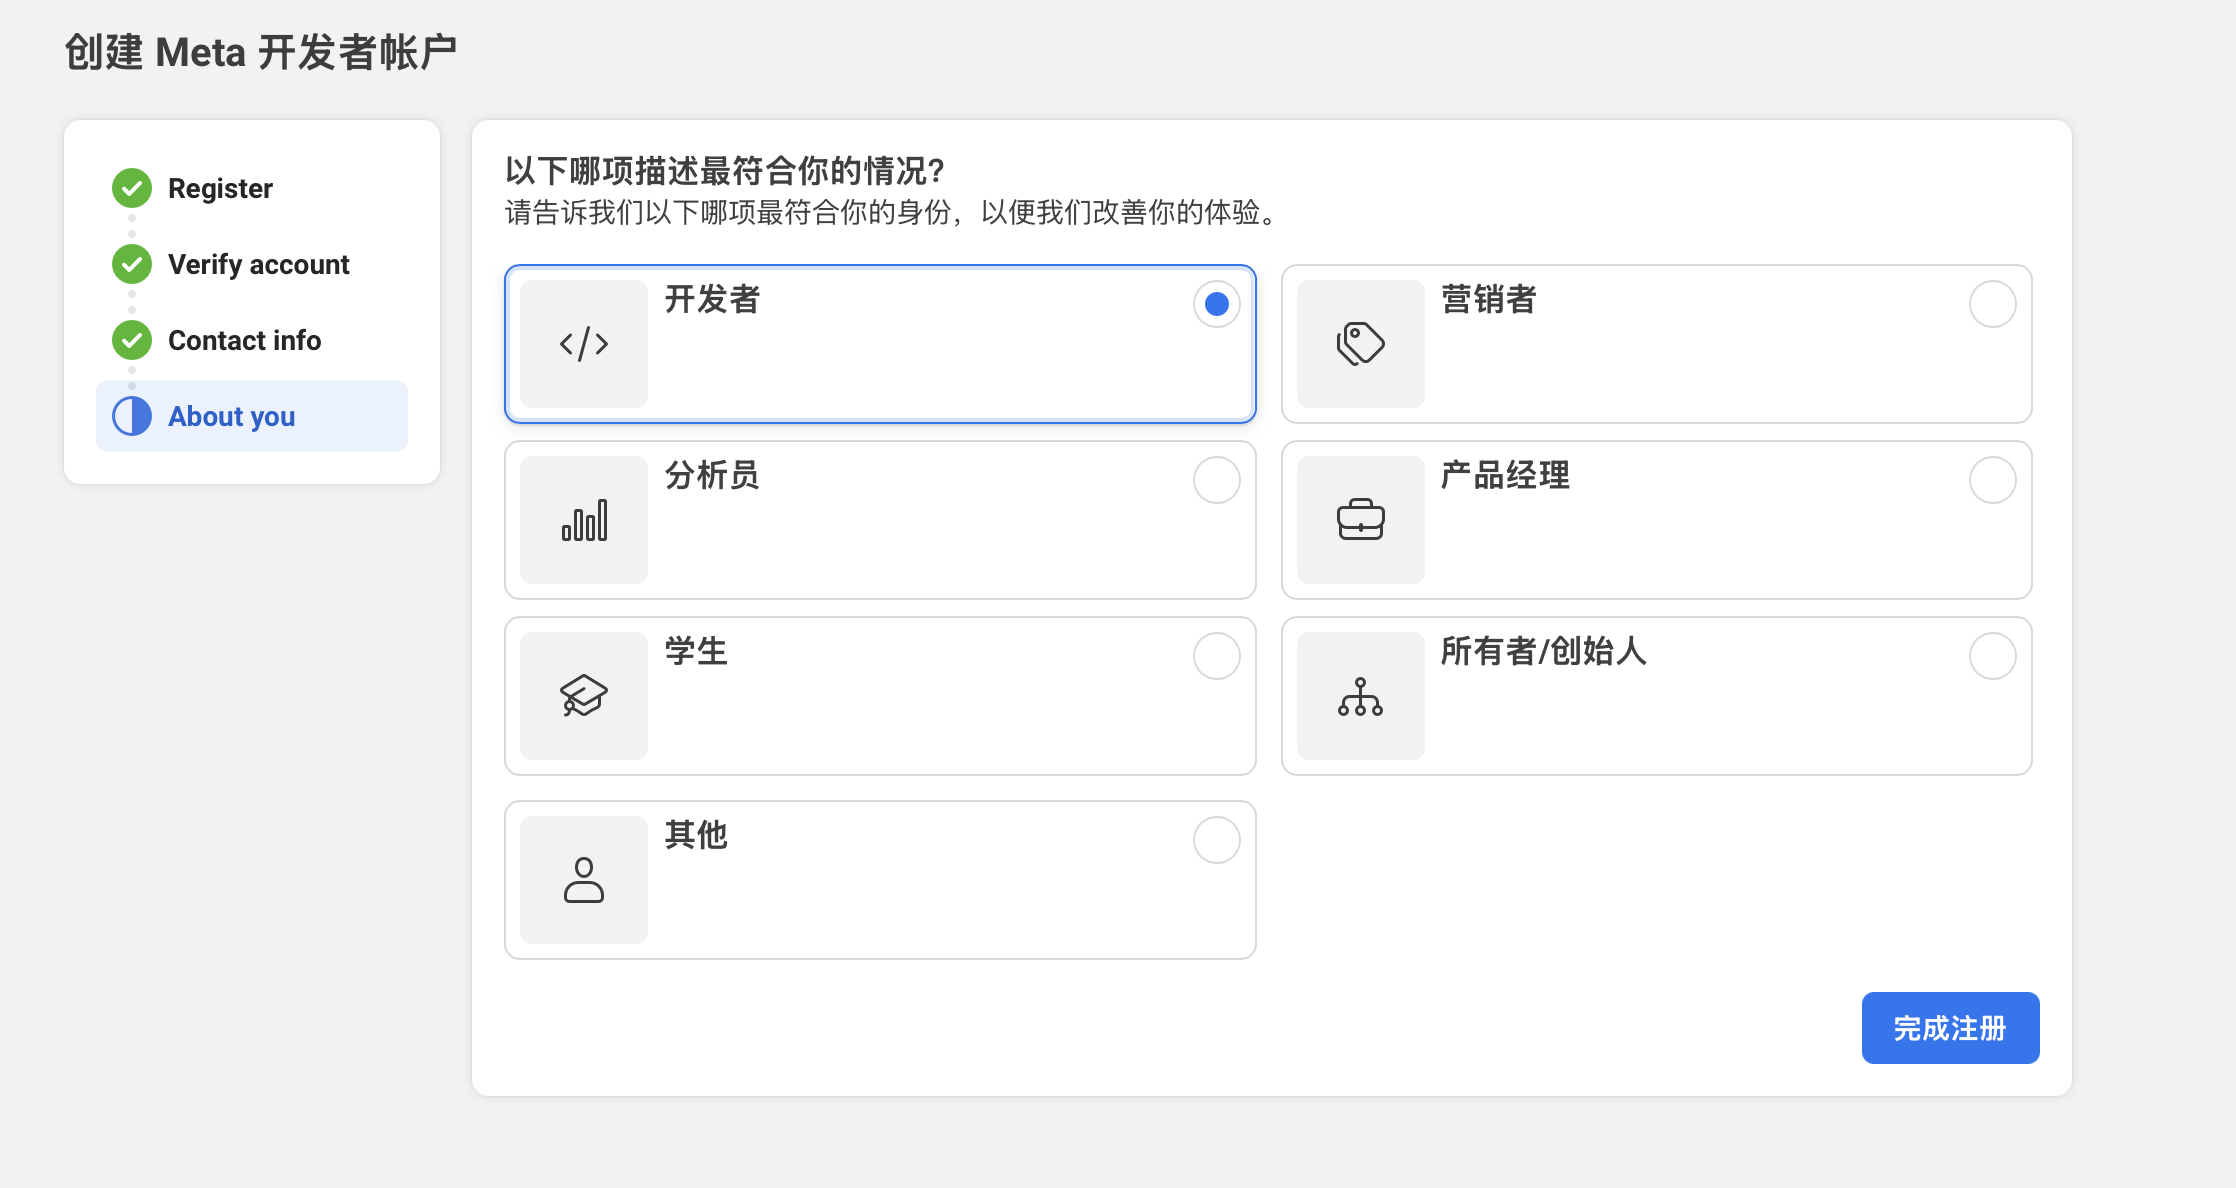Click the price tag icon for 营销者
The image size is (2236, 1188).
(x=1360, y=344)
